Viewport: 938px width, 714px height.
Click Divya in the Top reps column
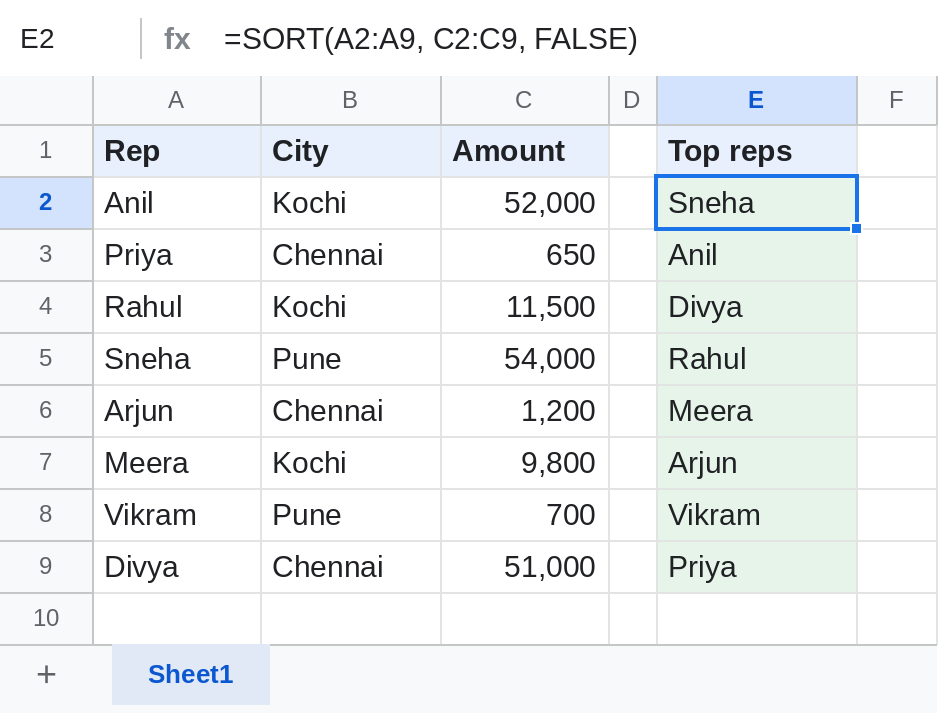pos(757,307)
